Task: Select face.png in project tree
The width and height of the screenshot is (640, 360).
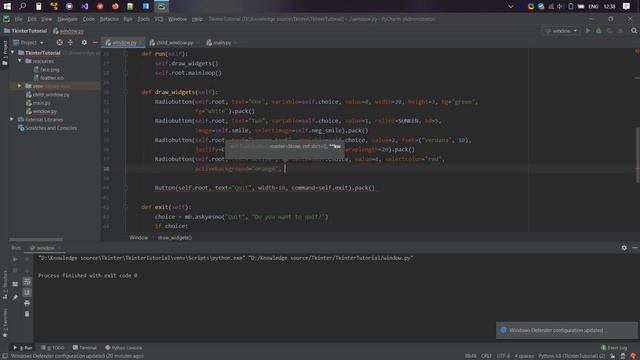Action: pyautogui.click(x=50, y=69)
